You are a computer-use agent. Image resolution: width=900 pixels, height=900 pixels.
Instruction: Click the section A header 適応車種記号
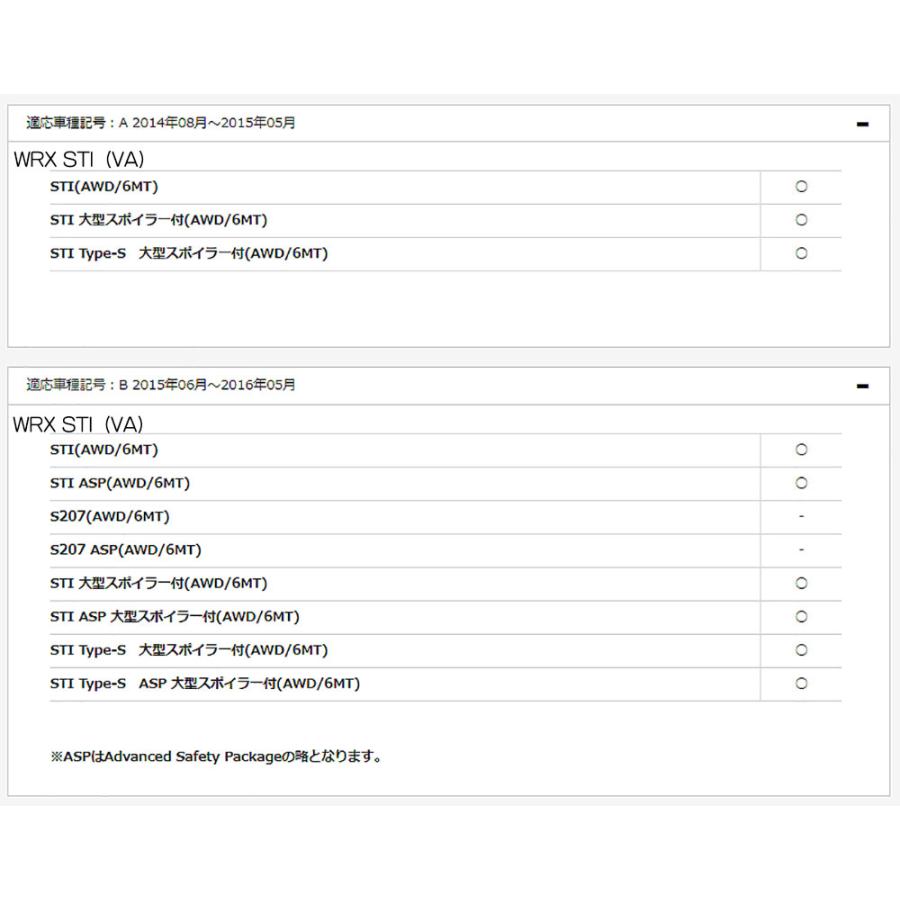(161, 123)
